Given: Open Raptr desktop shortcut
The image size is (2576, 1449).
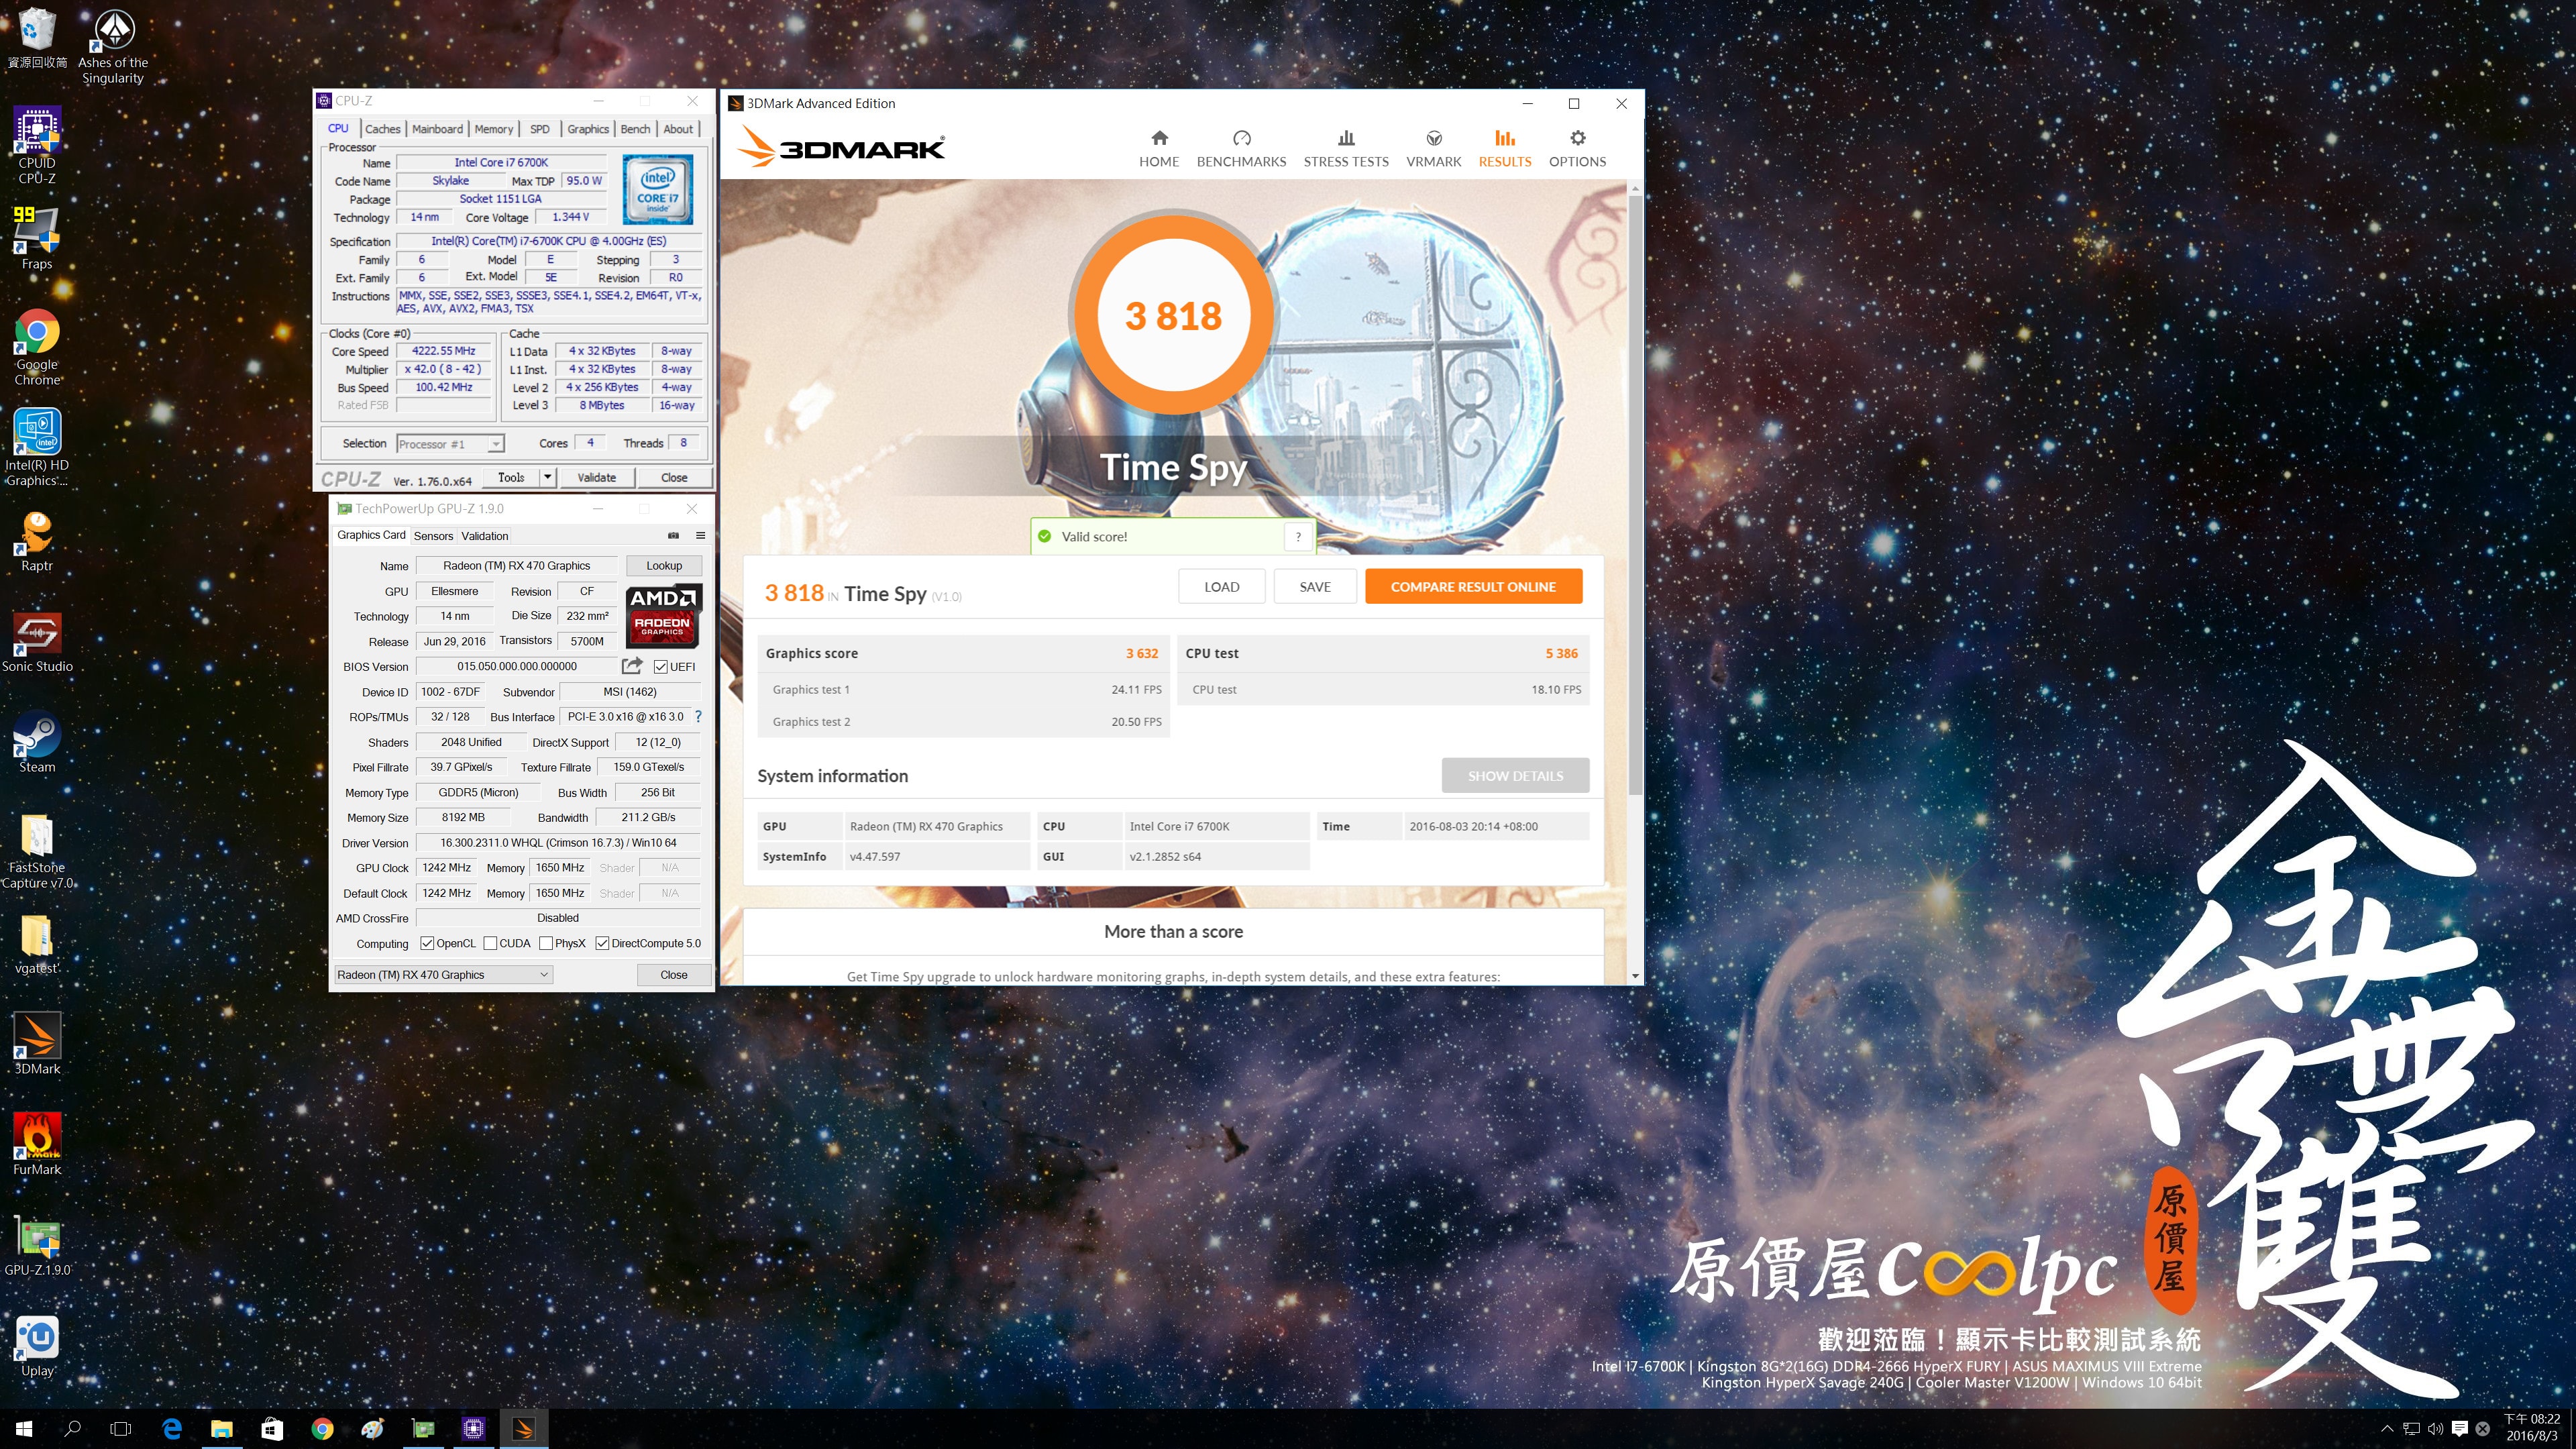Looking at the screenshot, I should point(37,541).
